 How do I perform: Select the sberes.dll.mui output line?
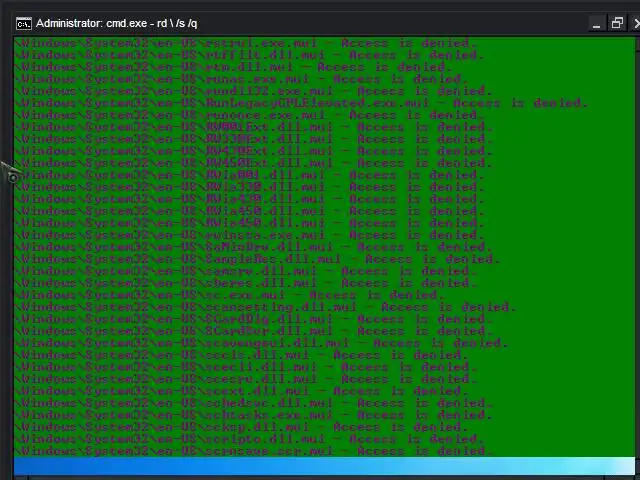(x=245, y=283)
